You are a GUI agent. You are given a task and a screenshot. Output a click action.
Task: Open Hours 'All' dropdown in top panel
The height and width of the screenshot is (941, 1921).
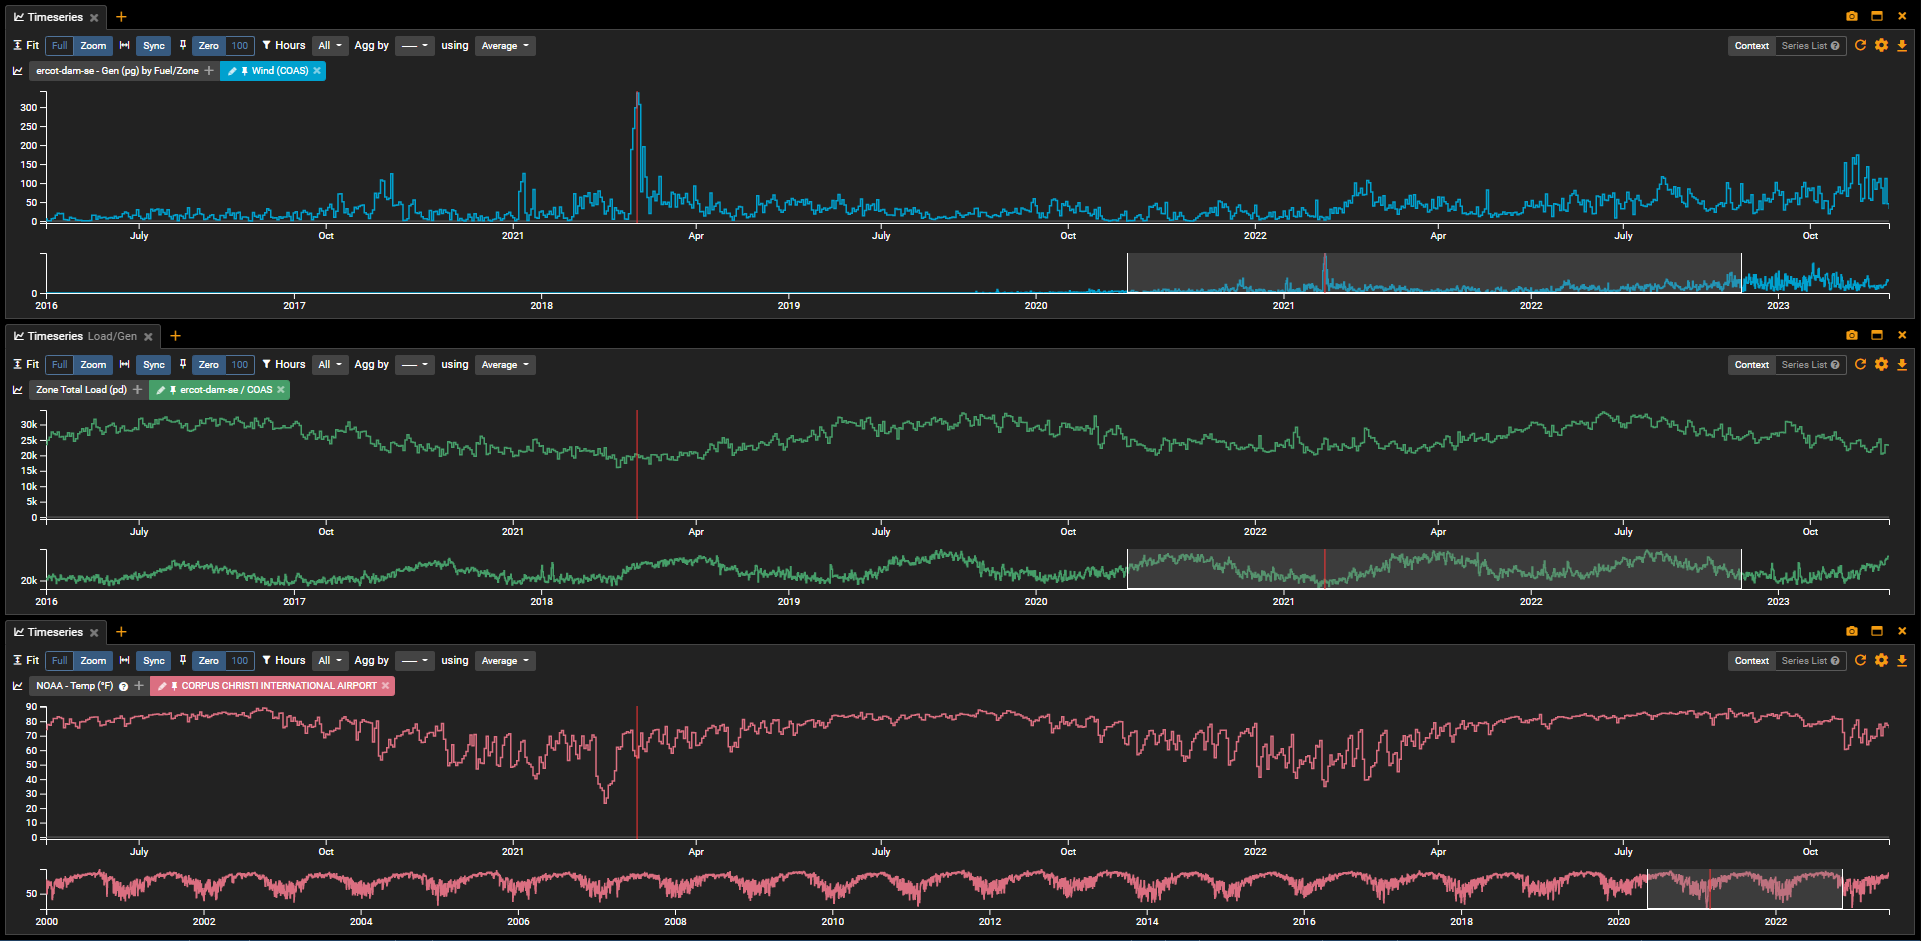(x=330, y=45)
